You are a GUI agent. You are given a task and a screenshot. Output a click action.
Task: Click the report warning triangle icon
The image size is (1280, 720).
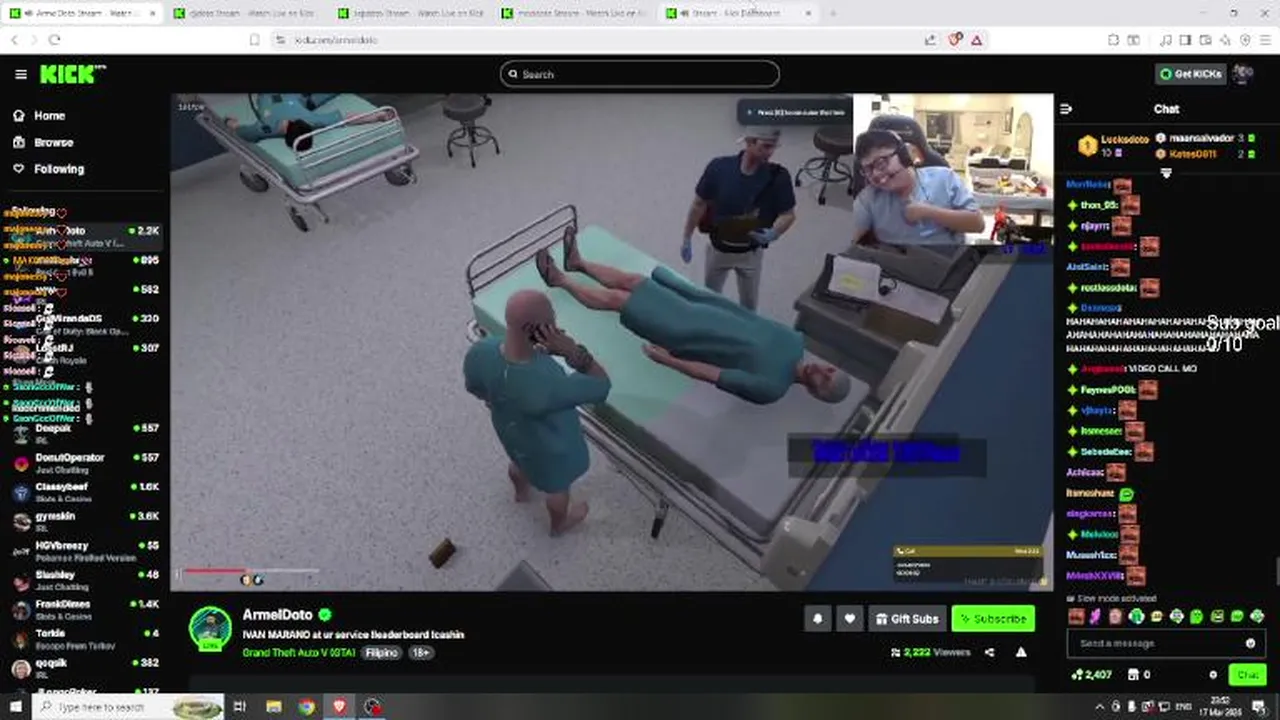[1021, 652]
